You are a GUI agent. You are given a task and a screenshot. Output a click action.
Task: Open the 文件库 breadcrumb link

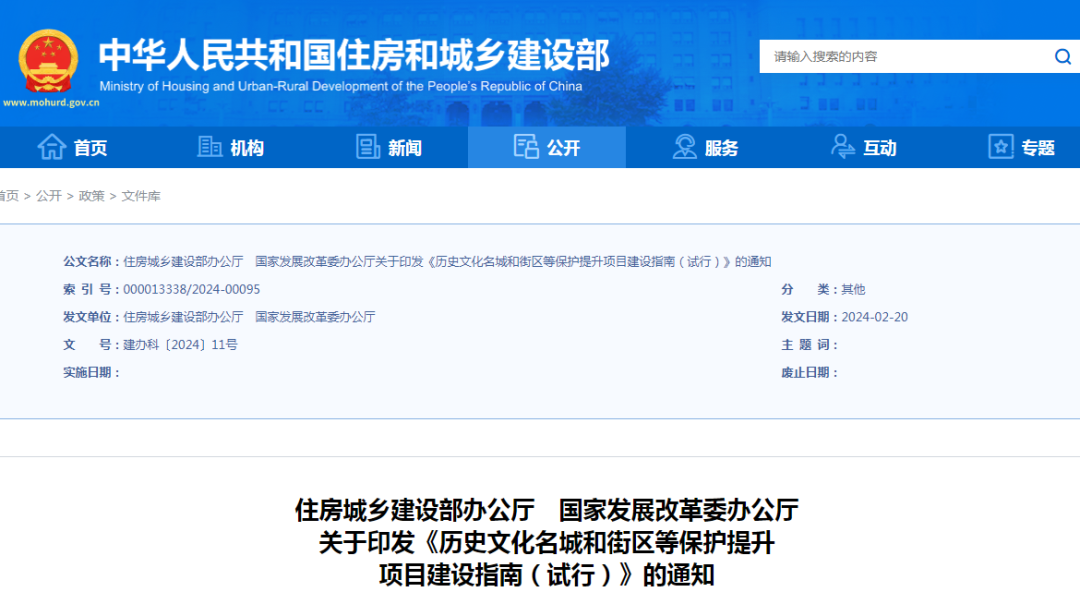click(141, 196)
